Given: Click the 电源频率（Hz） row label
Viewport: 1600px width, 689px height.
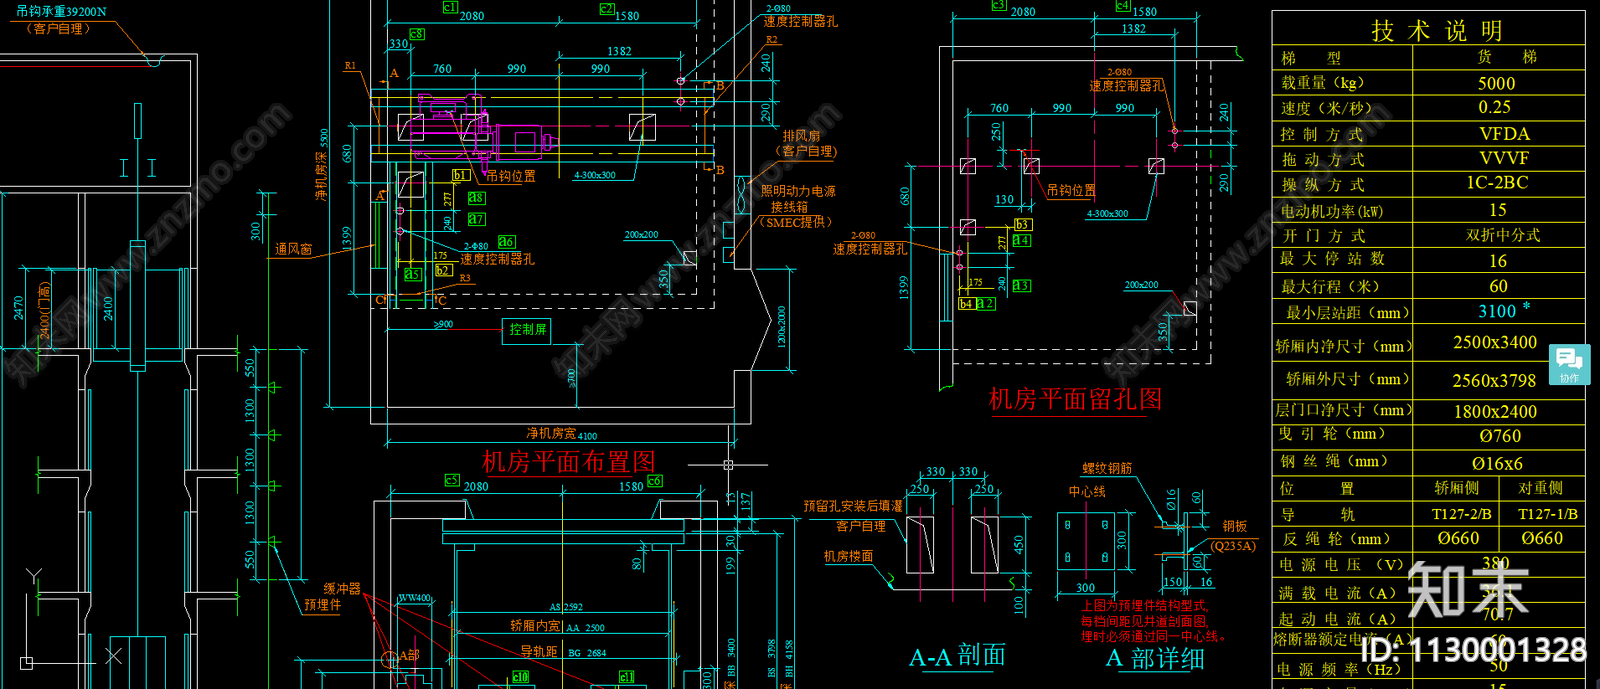Looking at the screenshot, I should (x=1338, y=669).
